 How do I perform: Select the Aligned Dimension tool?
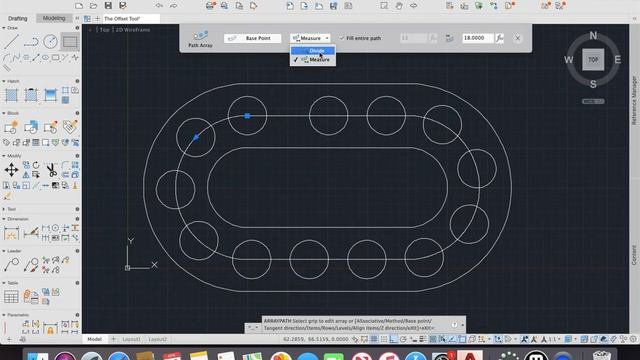[x=31, y=233]
